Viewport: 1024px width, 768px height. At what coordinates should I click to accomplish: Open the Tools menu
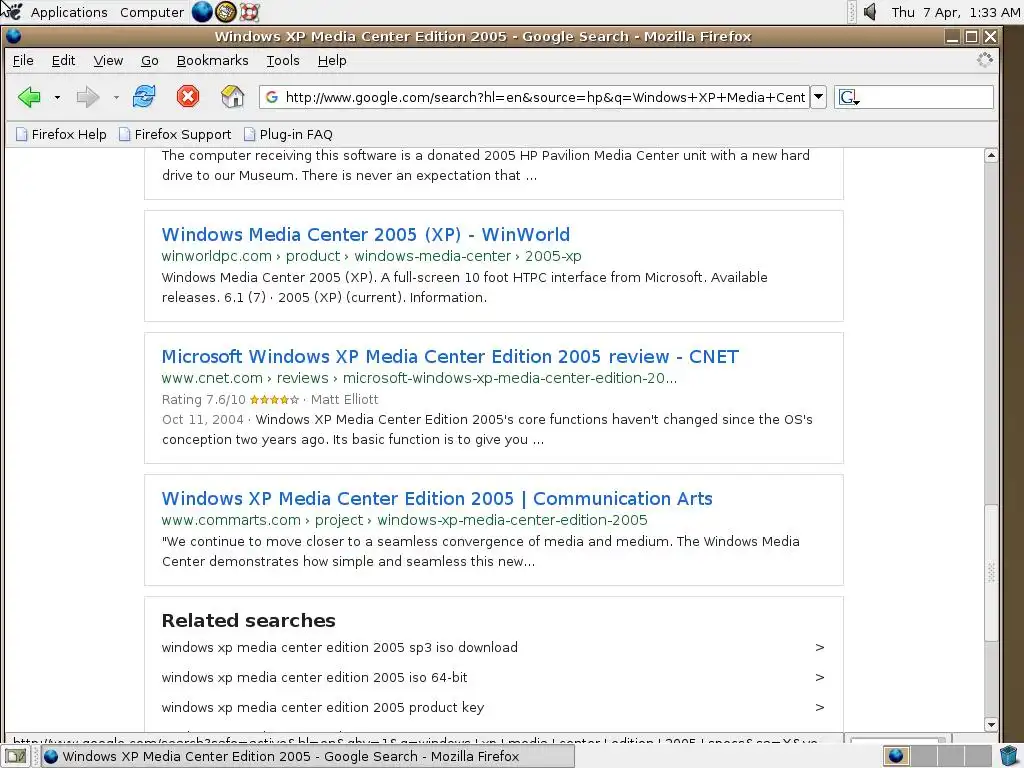283,61
